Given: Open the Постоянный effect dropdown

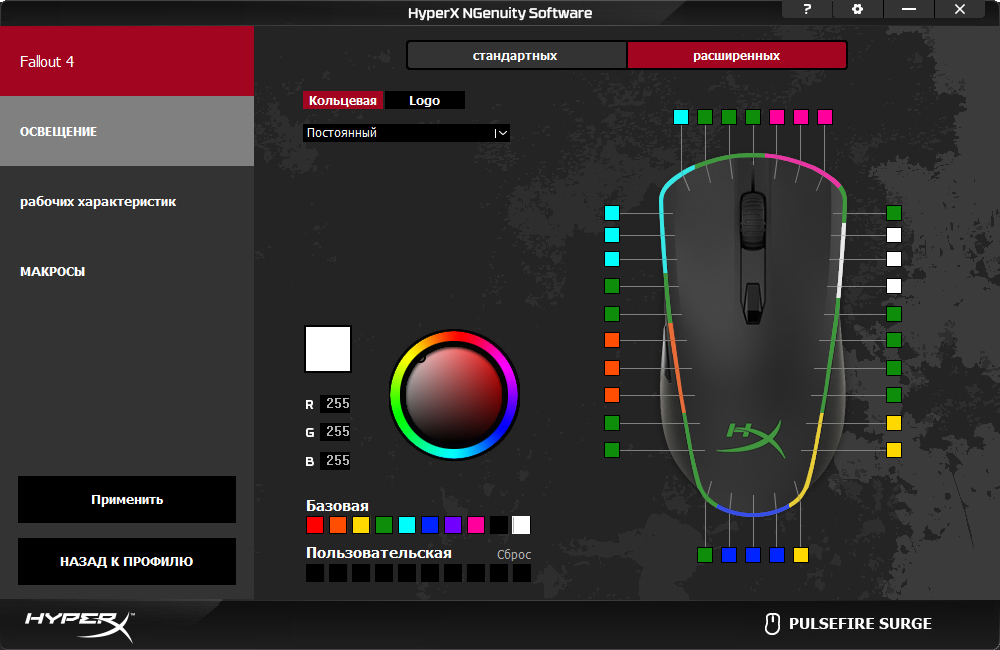Looking at the screenshot, I should 406,133.
